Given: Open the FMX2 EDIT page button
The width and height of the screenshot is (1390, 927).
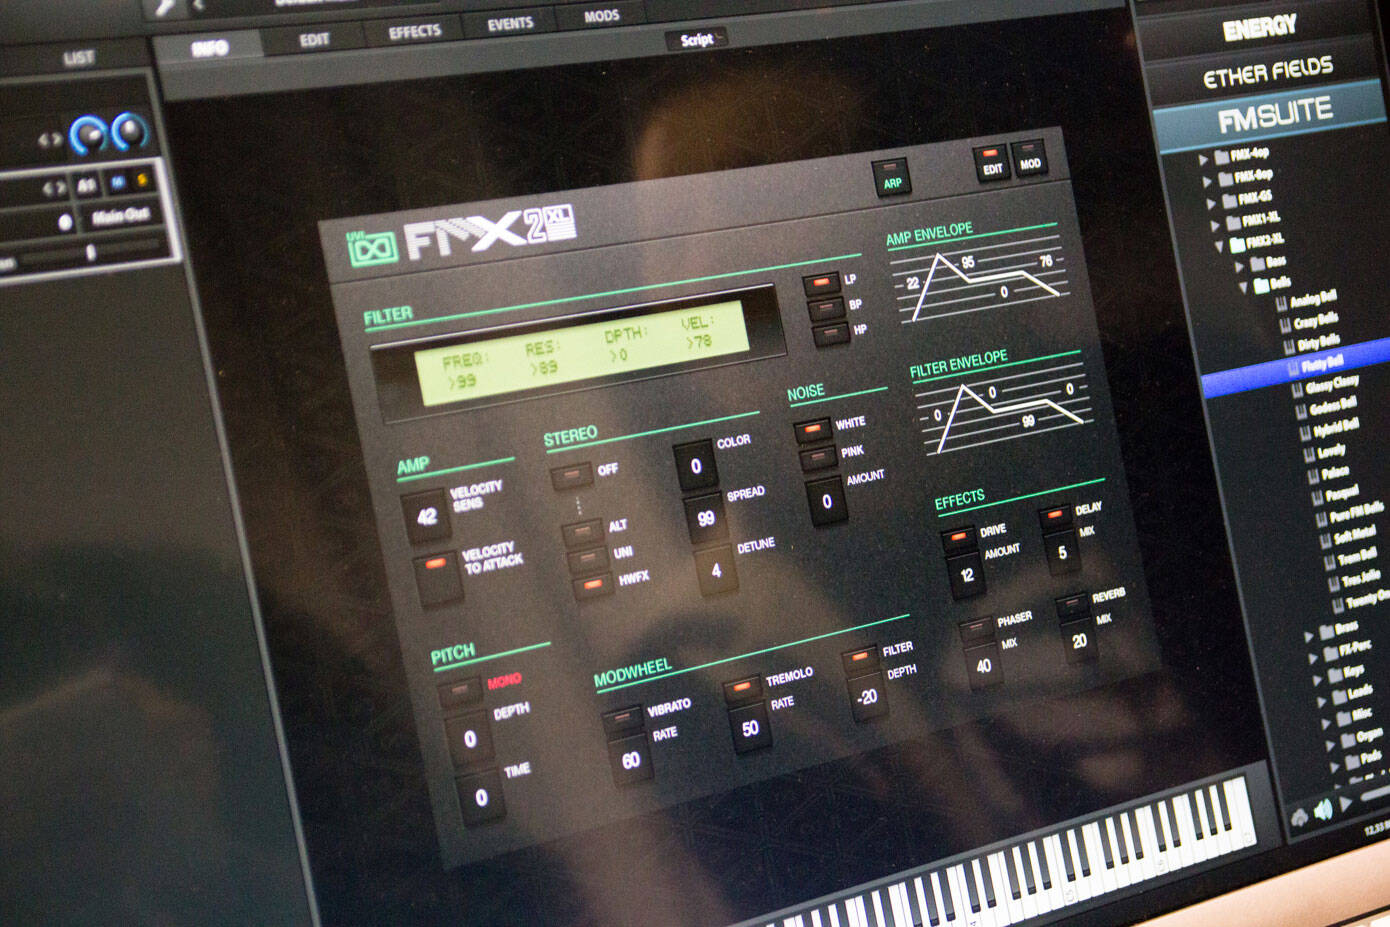Looking at the screenshot, I should [x=991, y=164].
